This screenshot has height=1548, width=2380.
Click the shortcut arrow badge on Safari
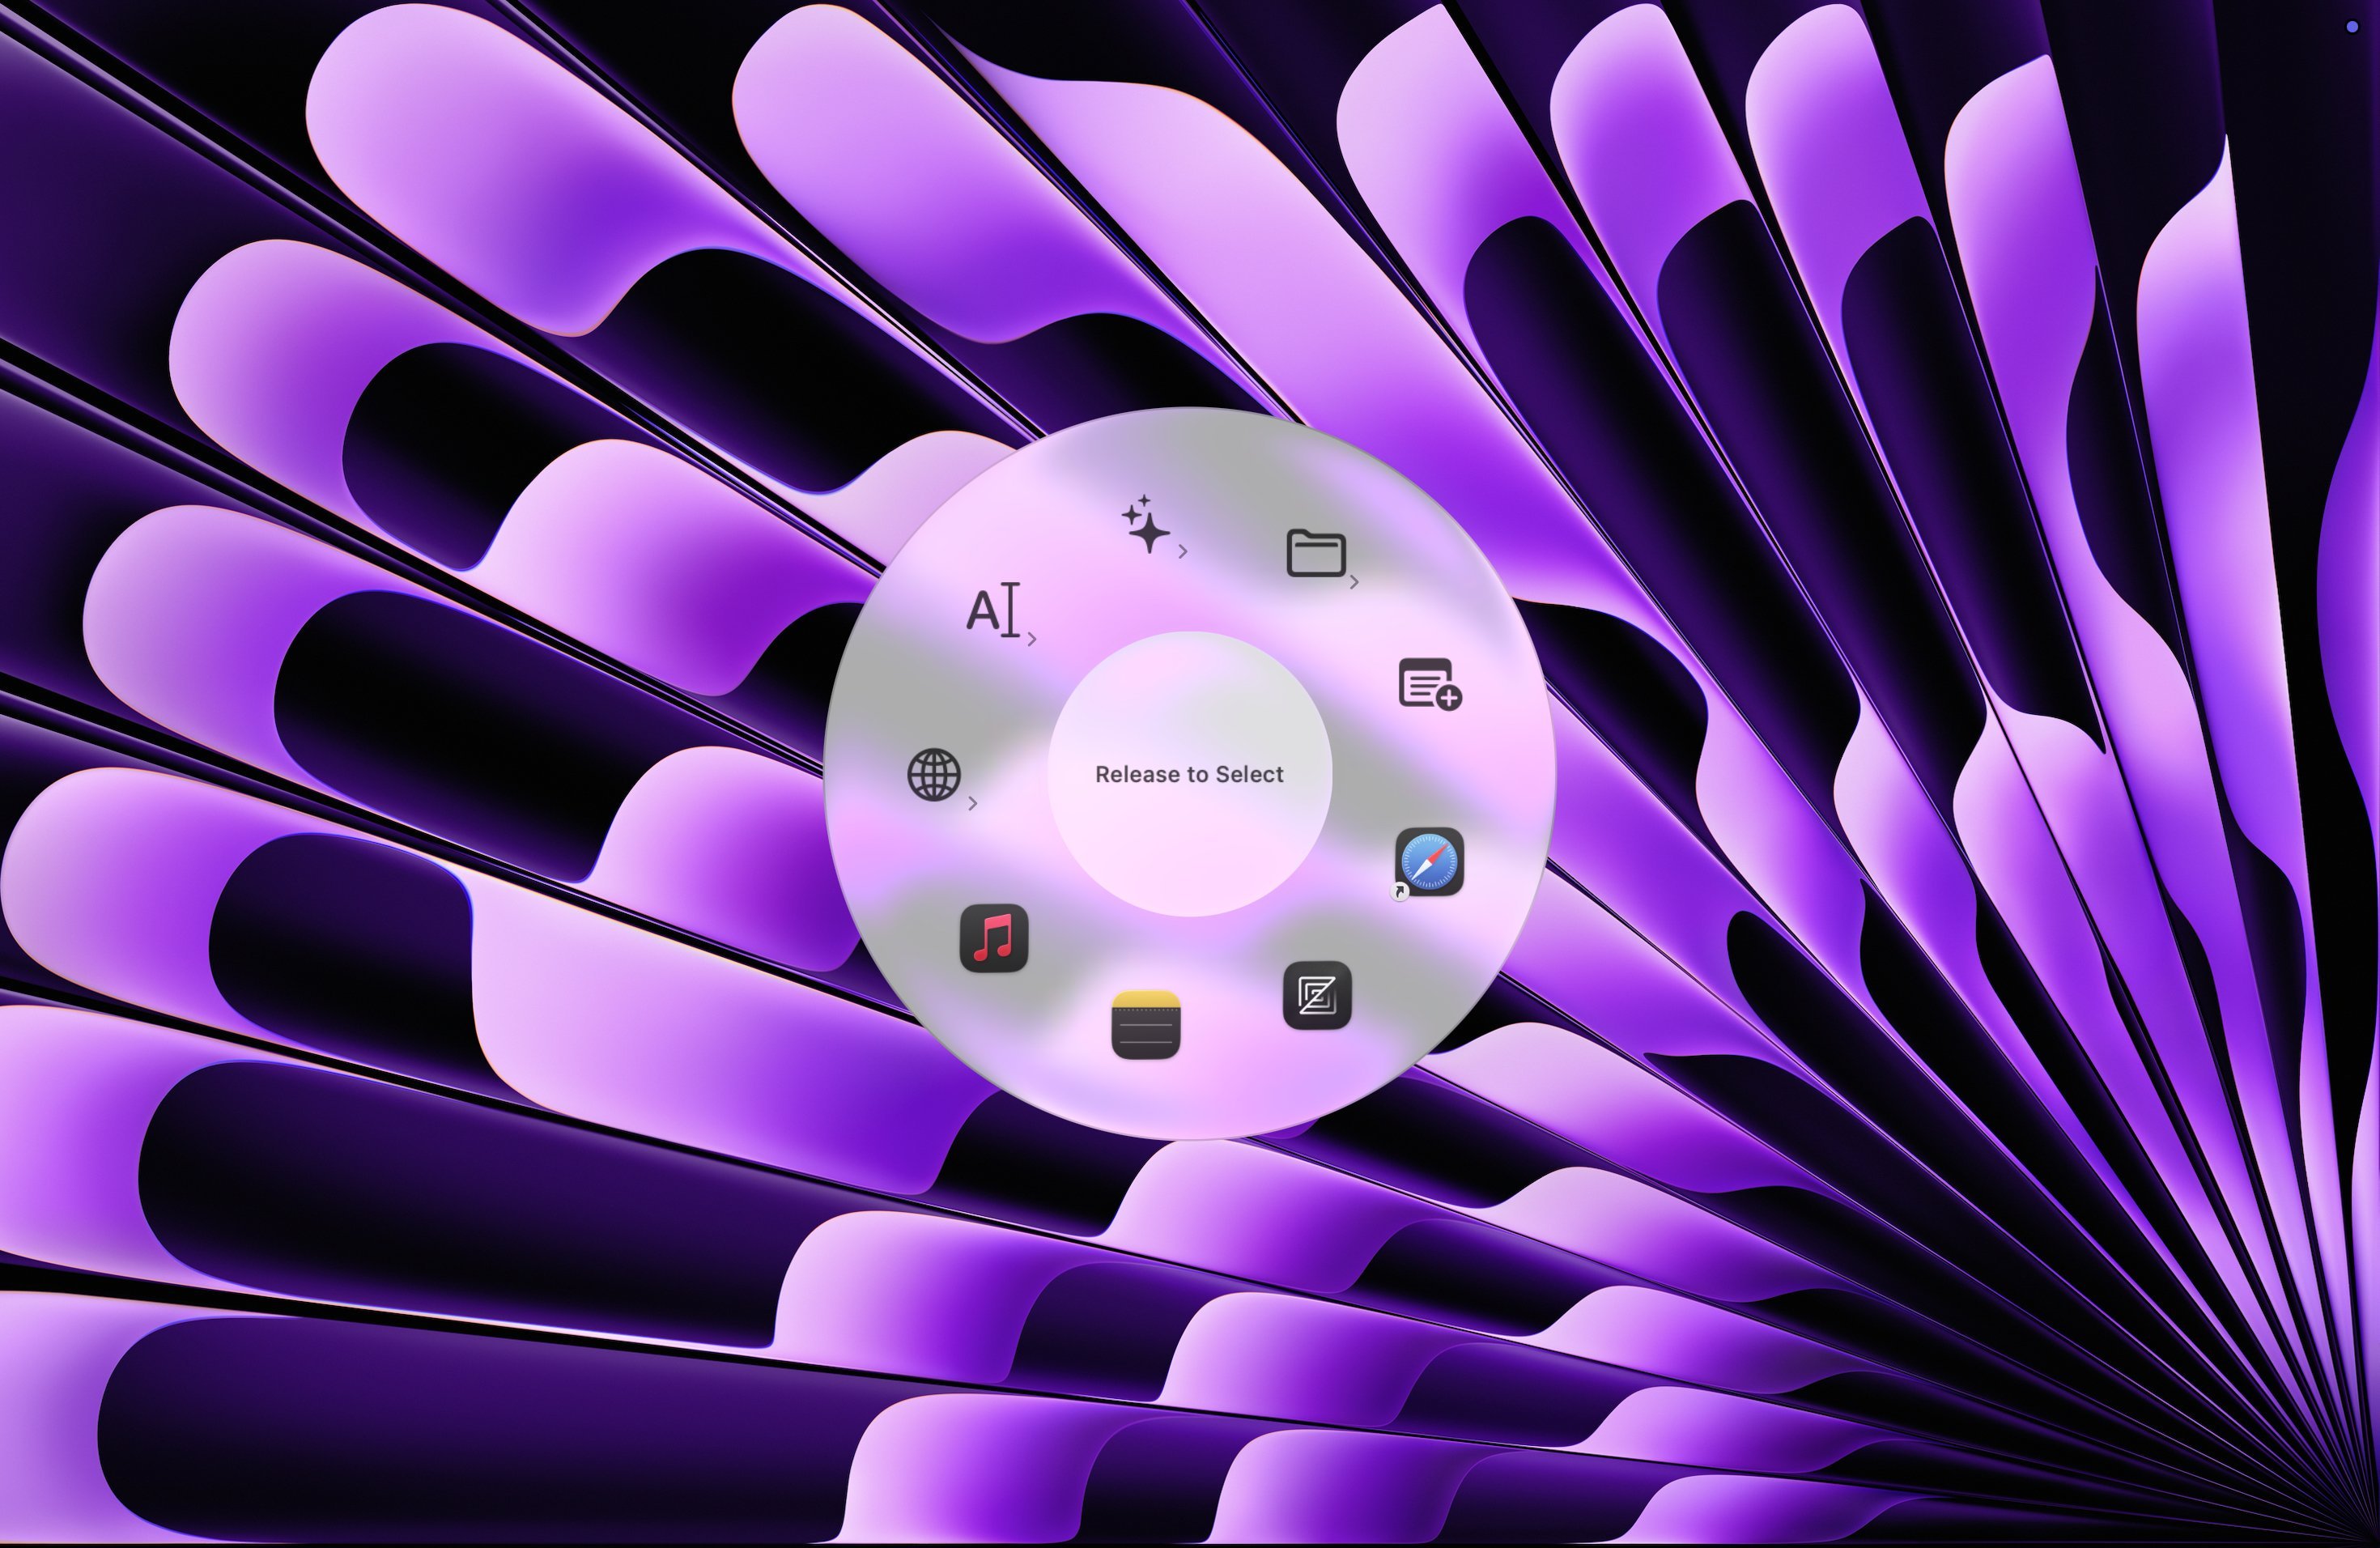1398,891
